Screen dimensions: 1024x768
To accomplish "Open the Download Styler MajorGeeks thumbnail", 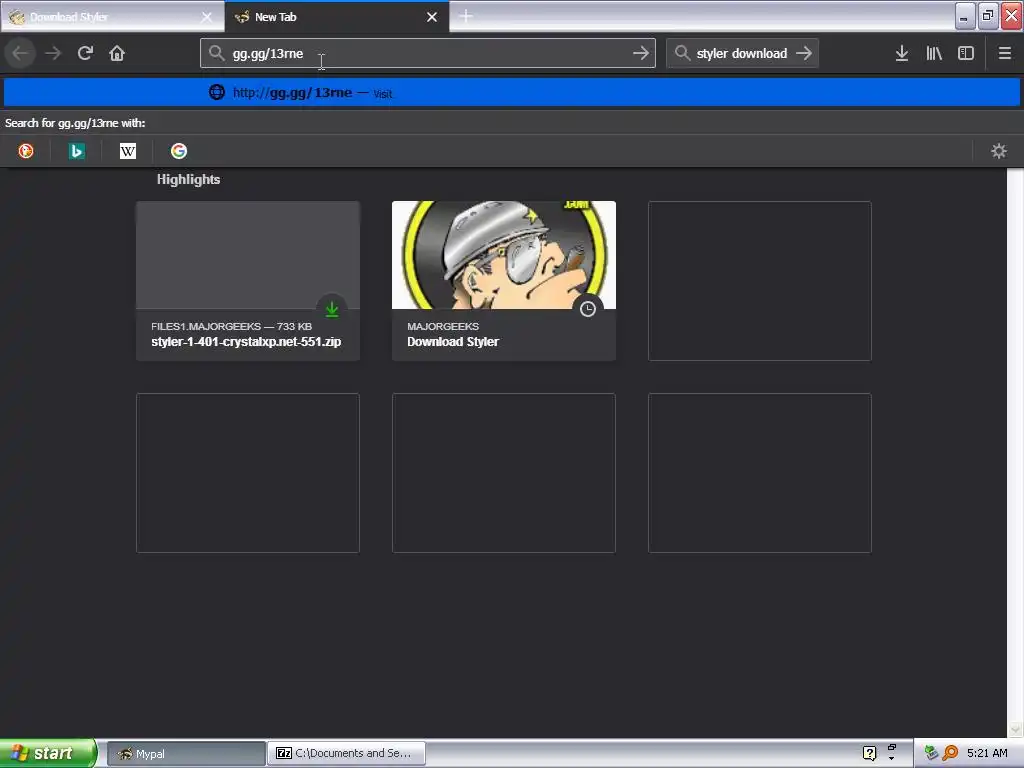I will tap(504, 255).
